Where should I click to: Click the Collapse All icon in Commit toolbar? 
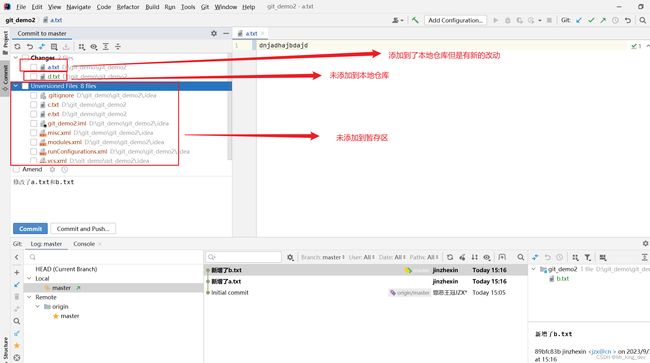pyautogui.click(x=118, y=47)
